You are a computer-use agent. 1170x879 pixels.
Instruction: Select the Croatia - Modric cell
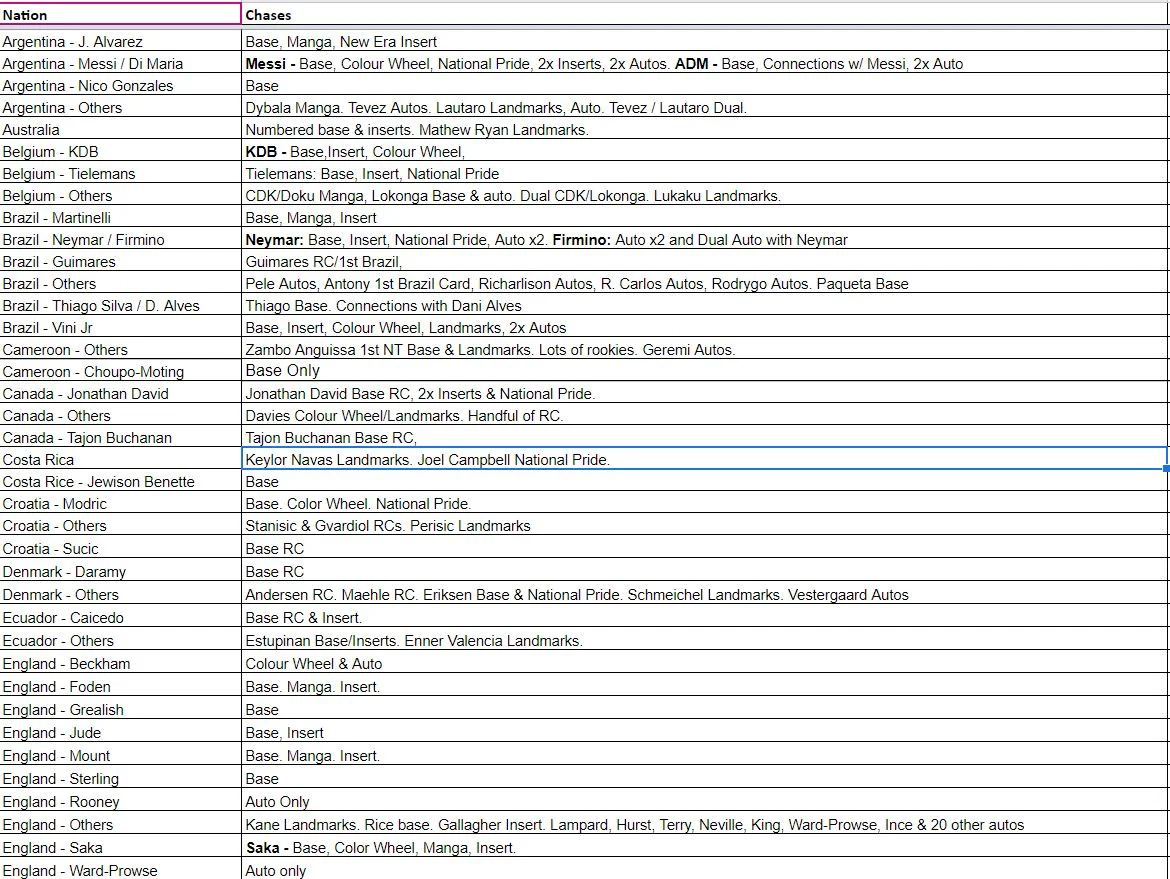[120, 504]
